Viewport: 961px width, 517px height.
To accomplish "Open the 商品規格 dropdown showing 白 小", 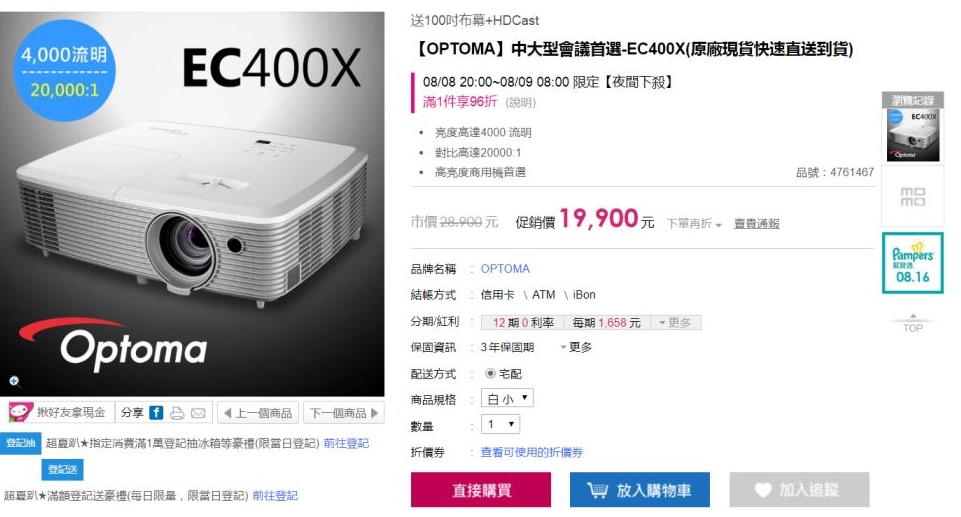I will tap(507, 398).
